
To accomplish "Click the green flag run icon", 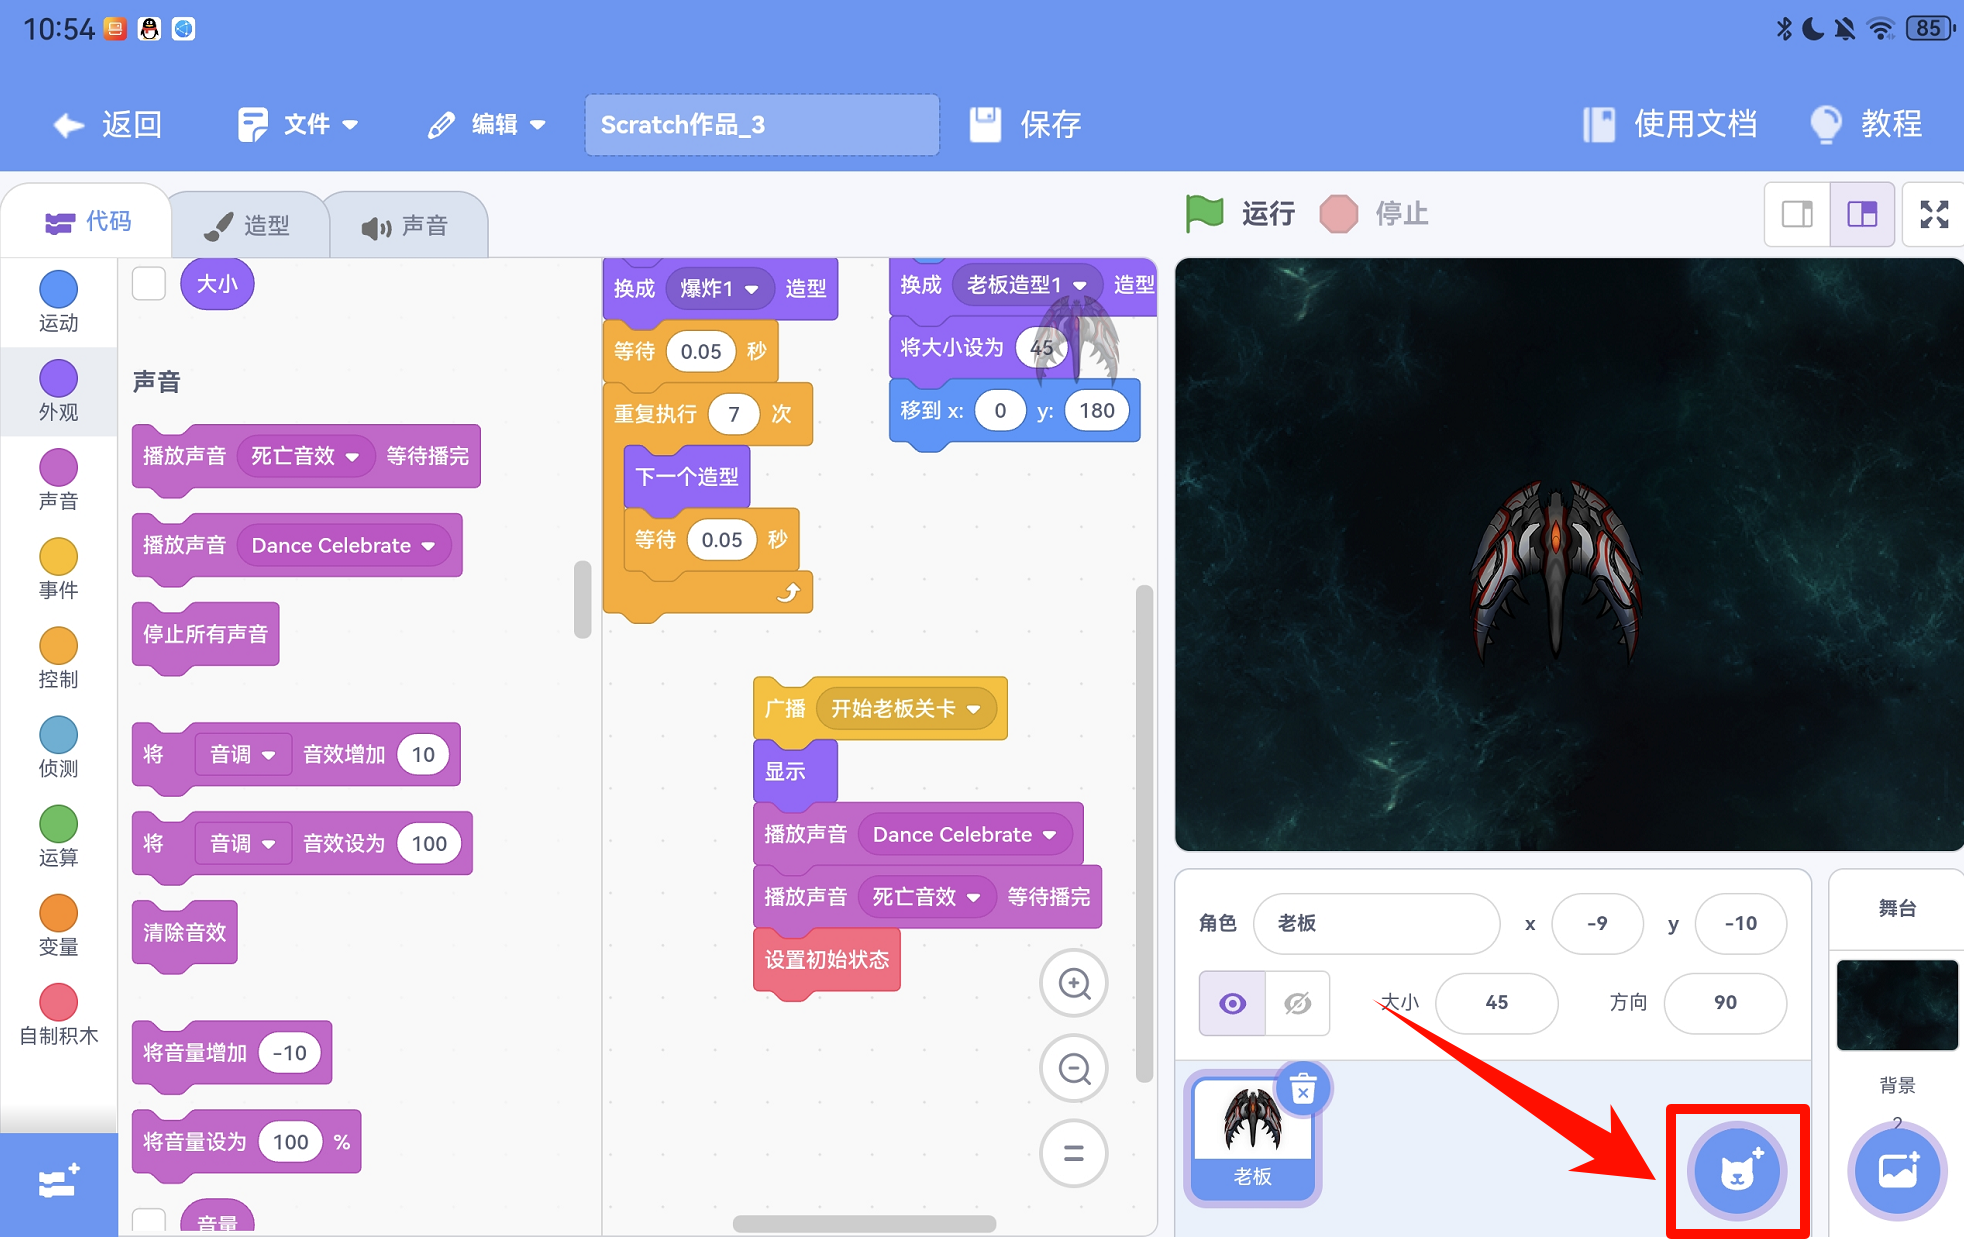I will (x=1204, y=213).
